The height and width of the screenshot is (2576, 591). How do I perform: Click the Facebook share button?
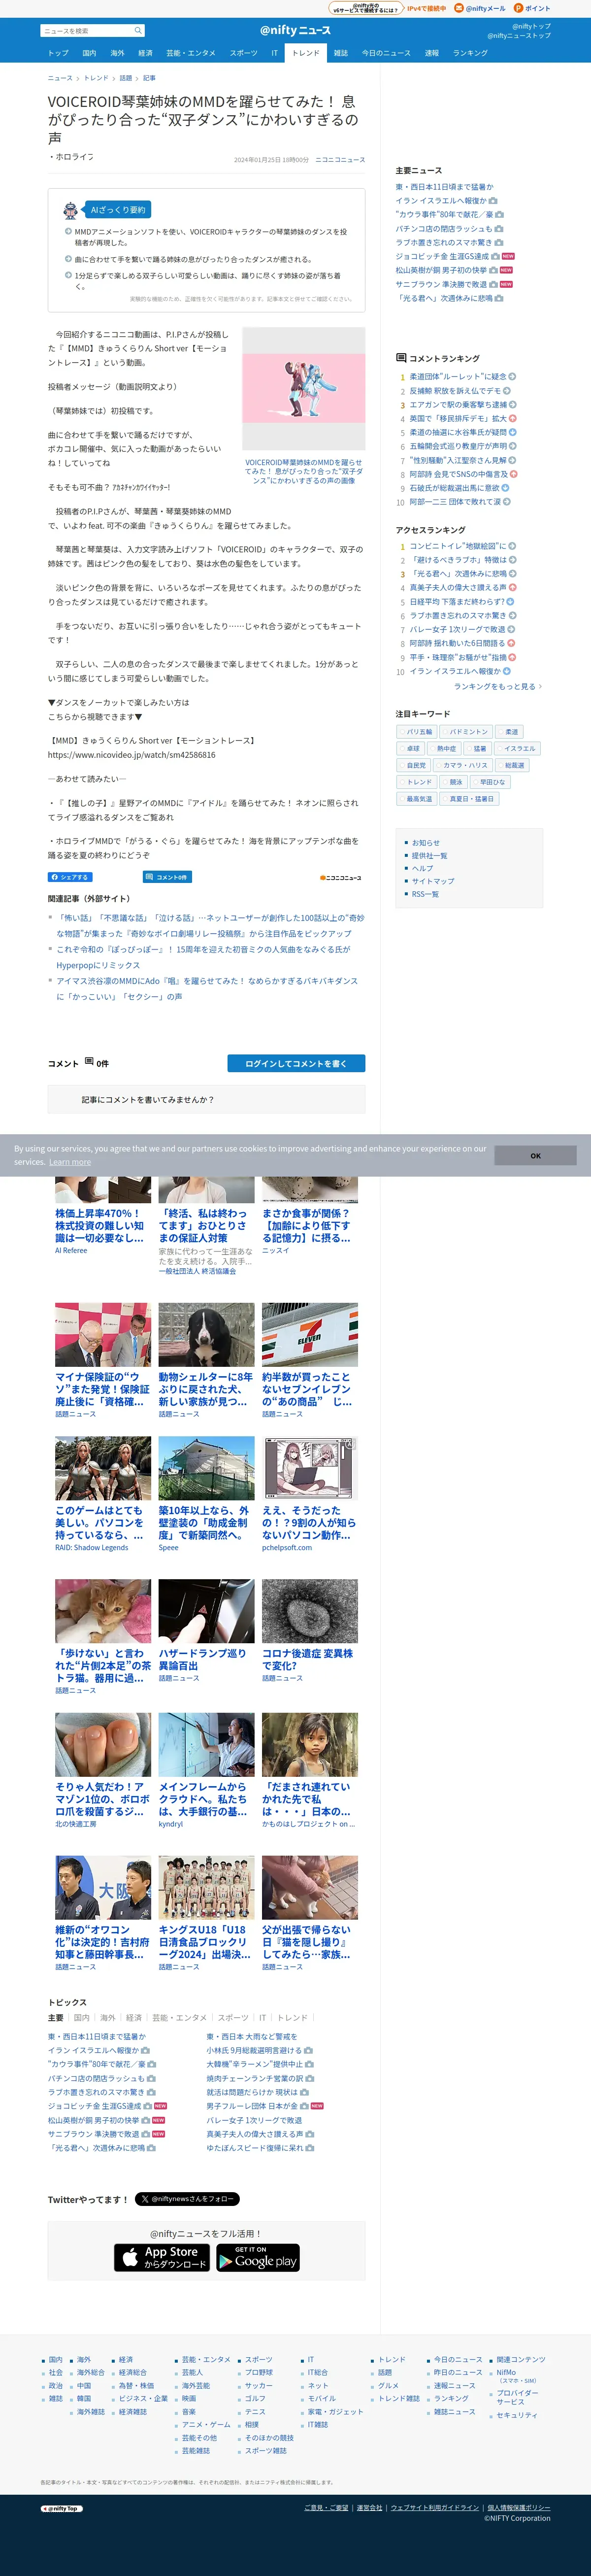coord(70,877)
